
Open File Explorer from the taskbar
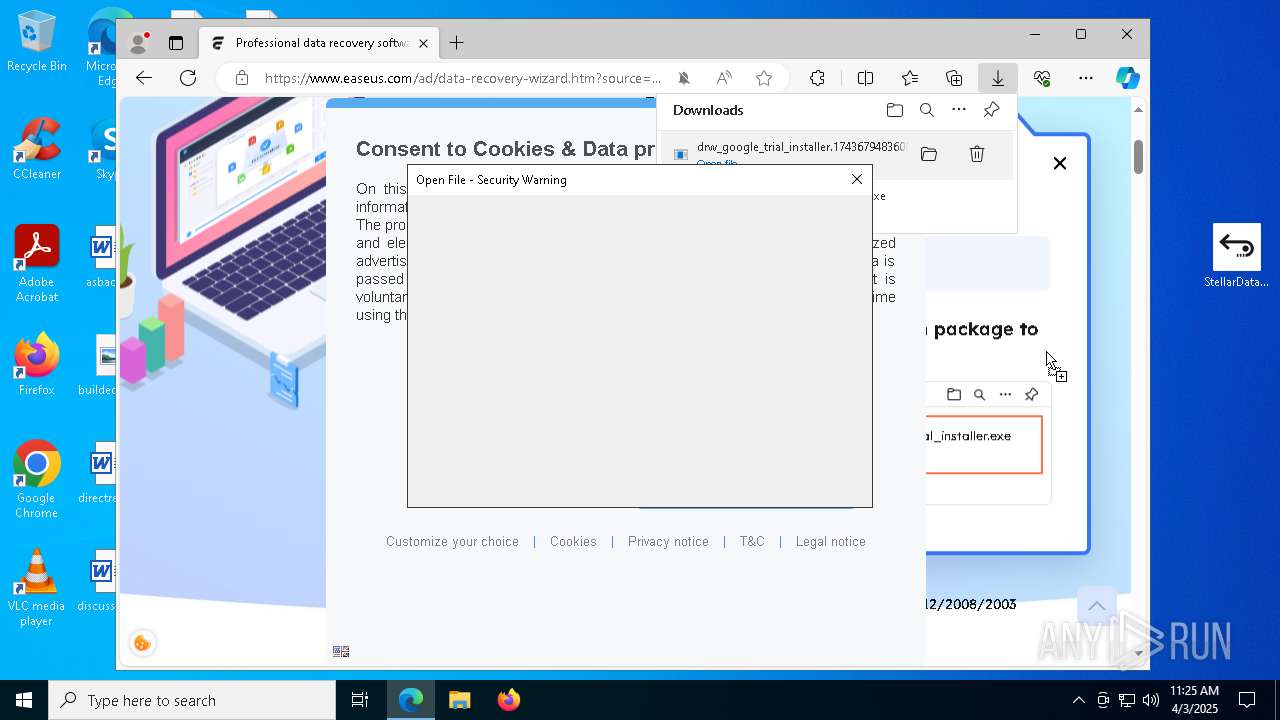[x=459, y=700]
